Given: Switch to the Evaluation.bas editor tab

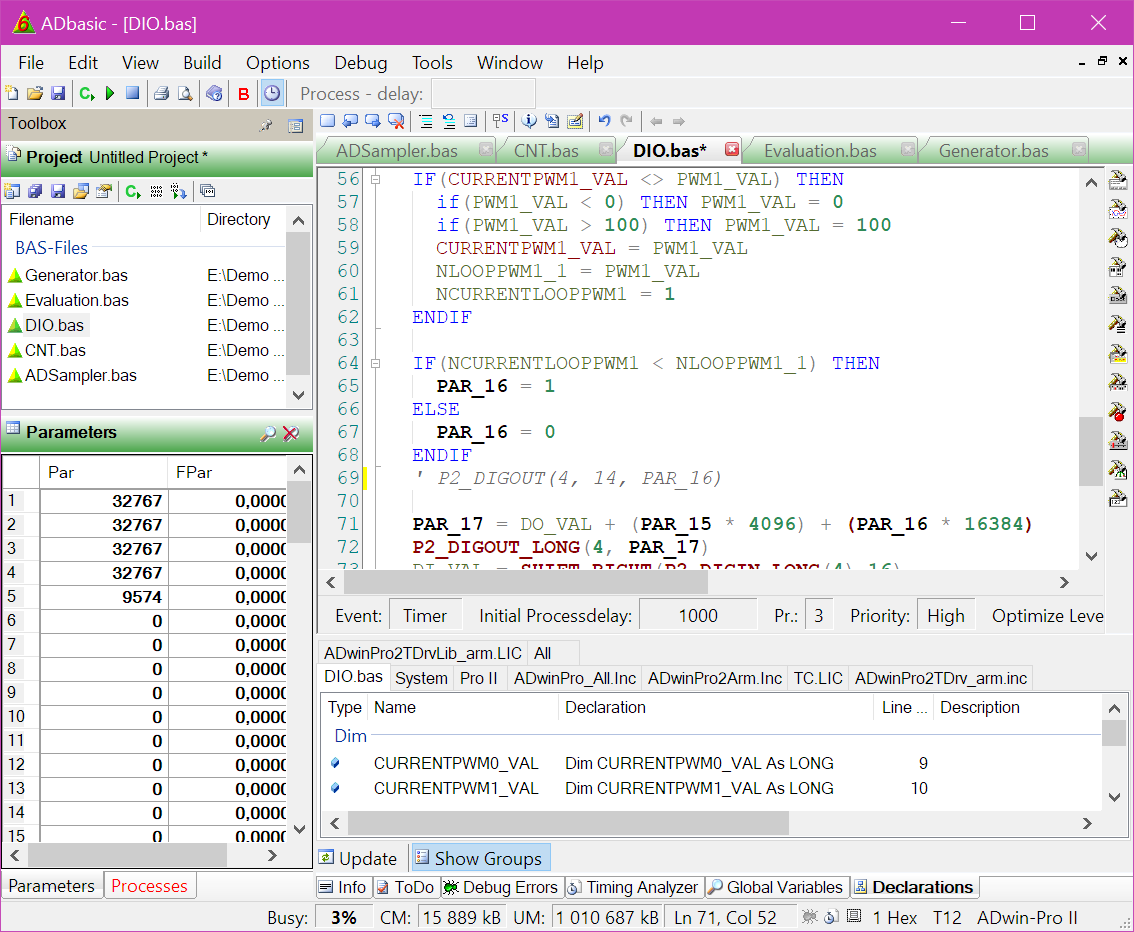Looking at the screenshot, I should (x=820, y=150).
